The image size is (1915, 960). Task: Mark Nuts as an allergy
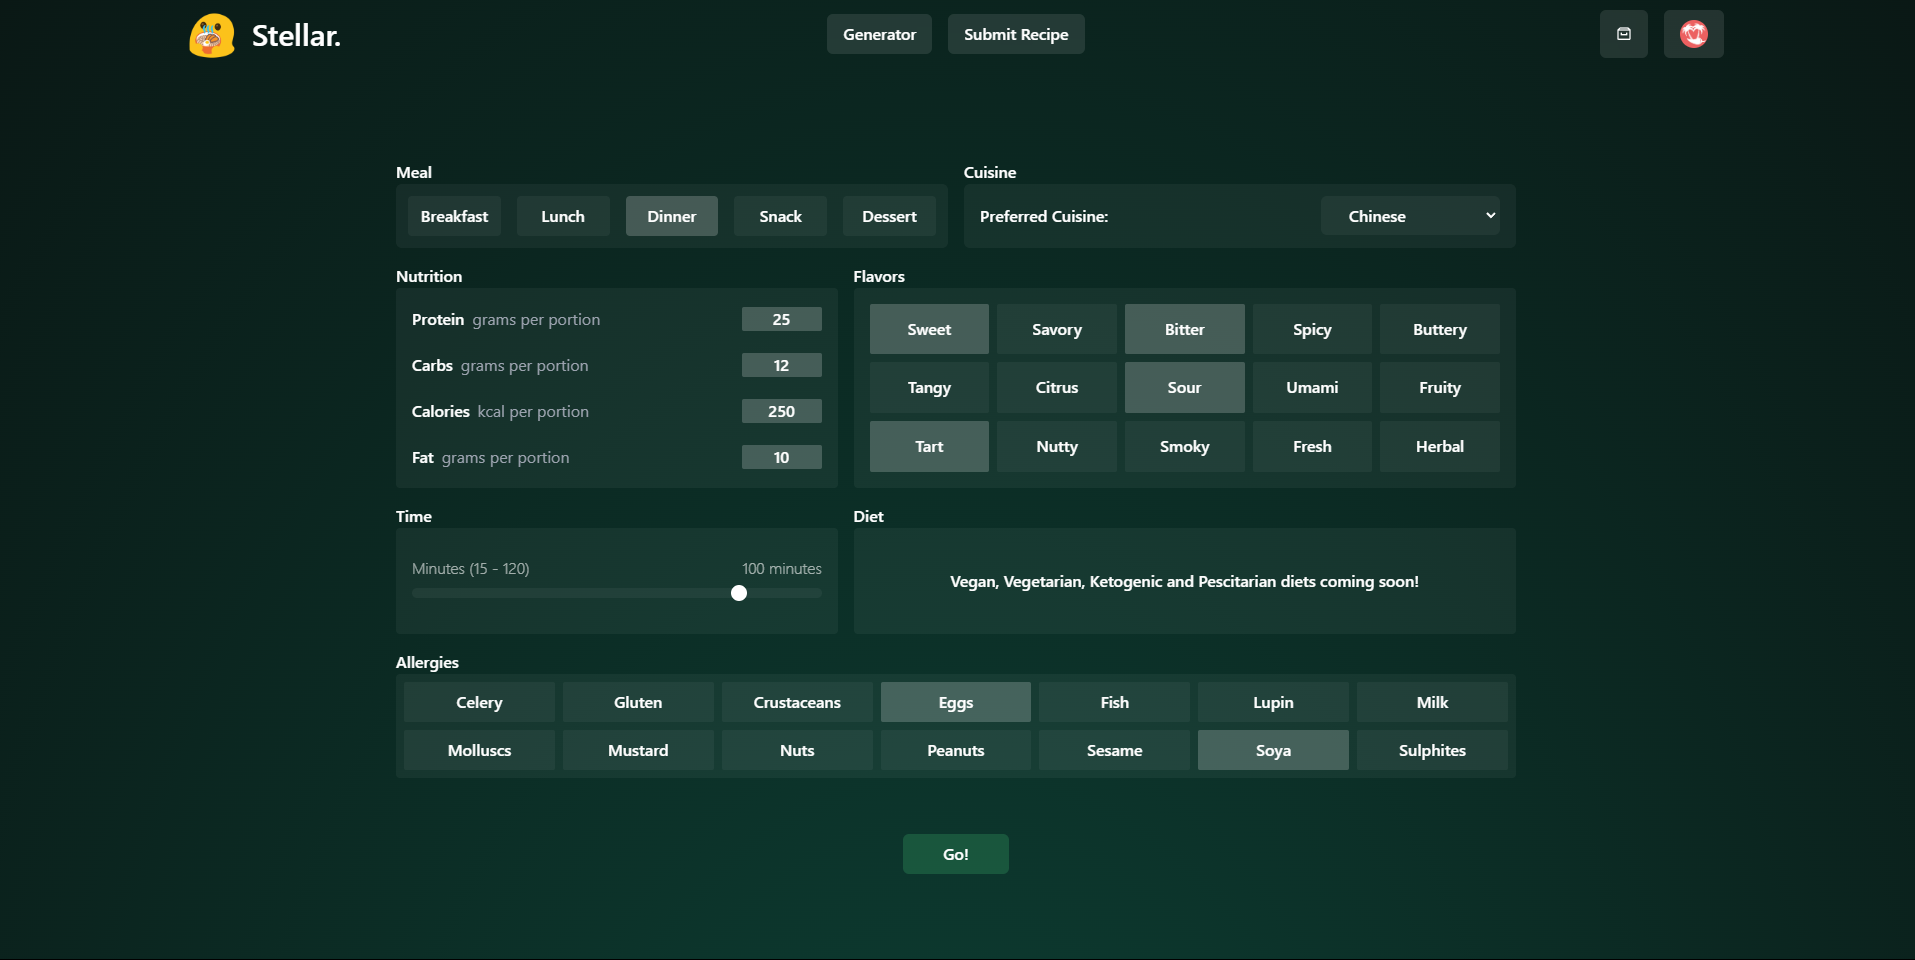[x=797, y=750]
